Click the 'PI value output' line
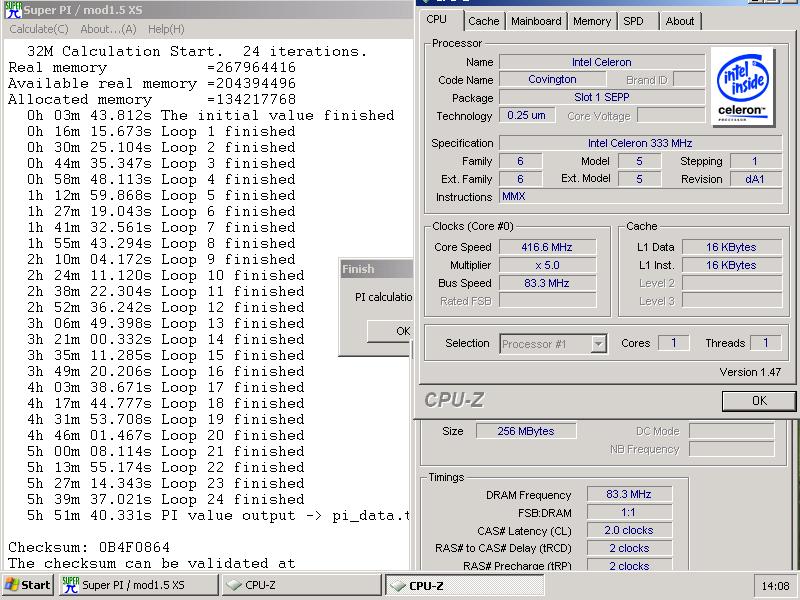The height and width of the screenshot is (600, 800). click(218, 516)
